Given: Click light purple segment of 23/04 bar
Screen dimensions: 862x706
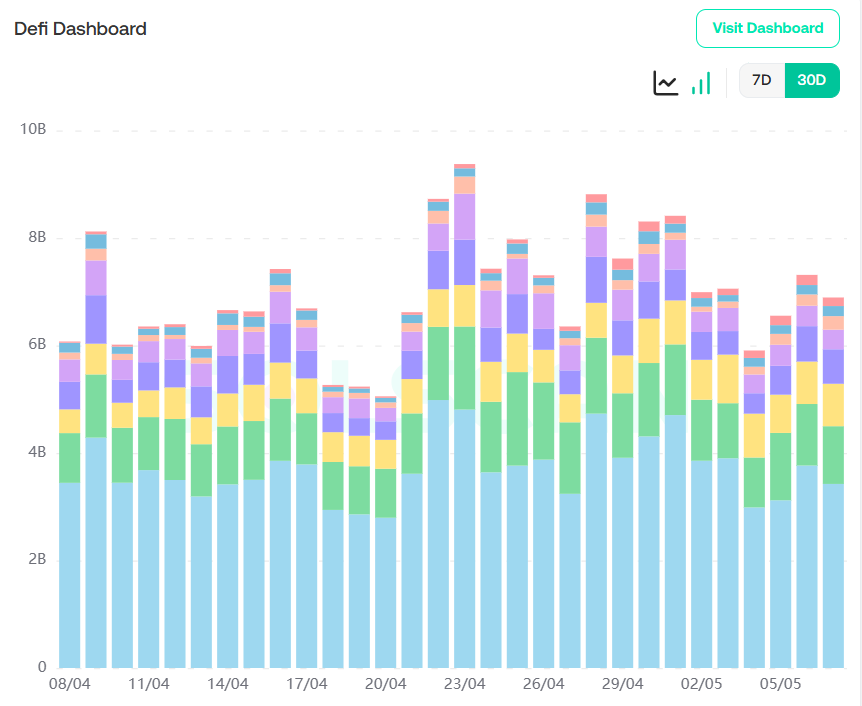Looking at the screenshot, I should 464,216.
